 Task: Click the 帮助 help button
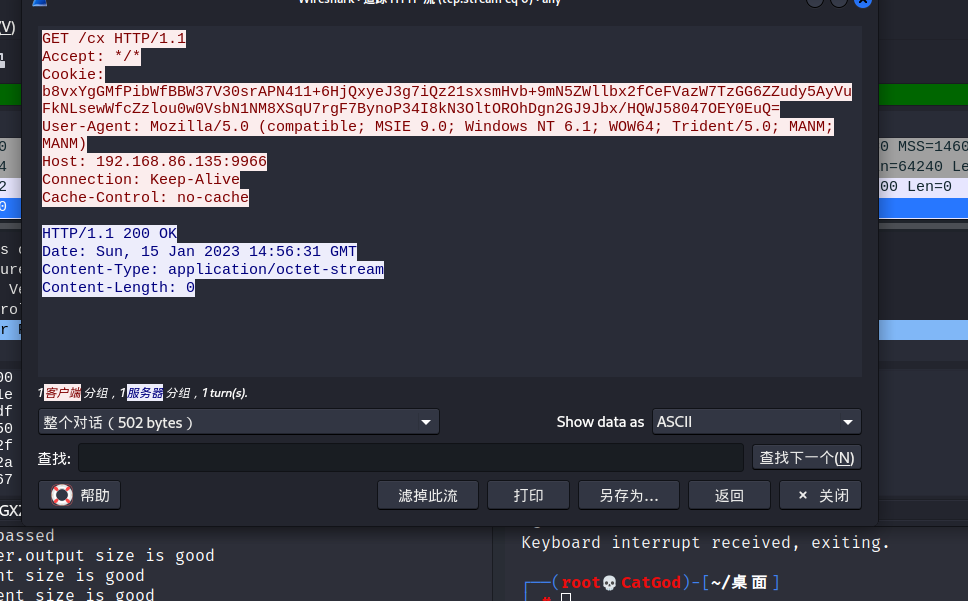80,495
